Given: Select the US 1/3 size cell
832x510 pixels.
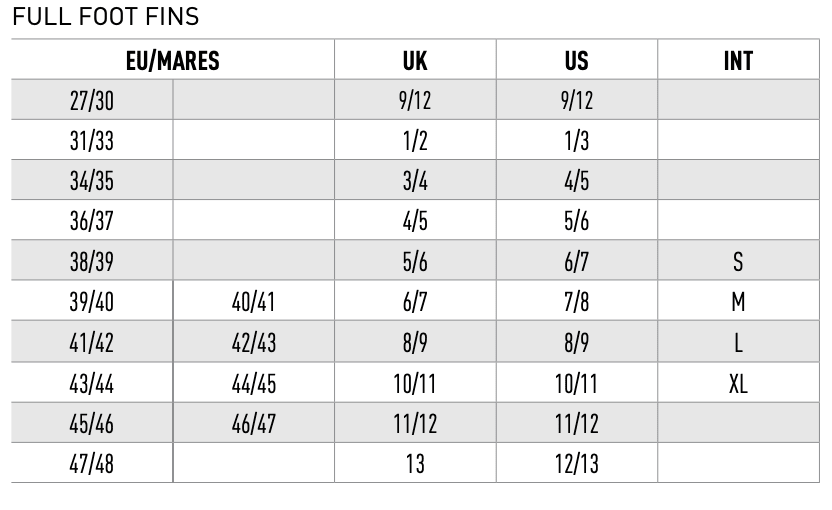Looking at the screenshot, I should [x=577, y=141].
